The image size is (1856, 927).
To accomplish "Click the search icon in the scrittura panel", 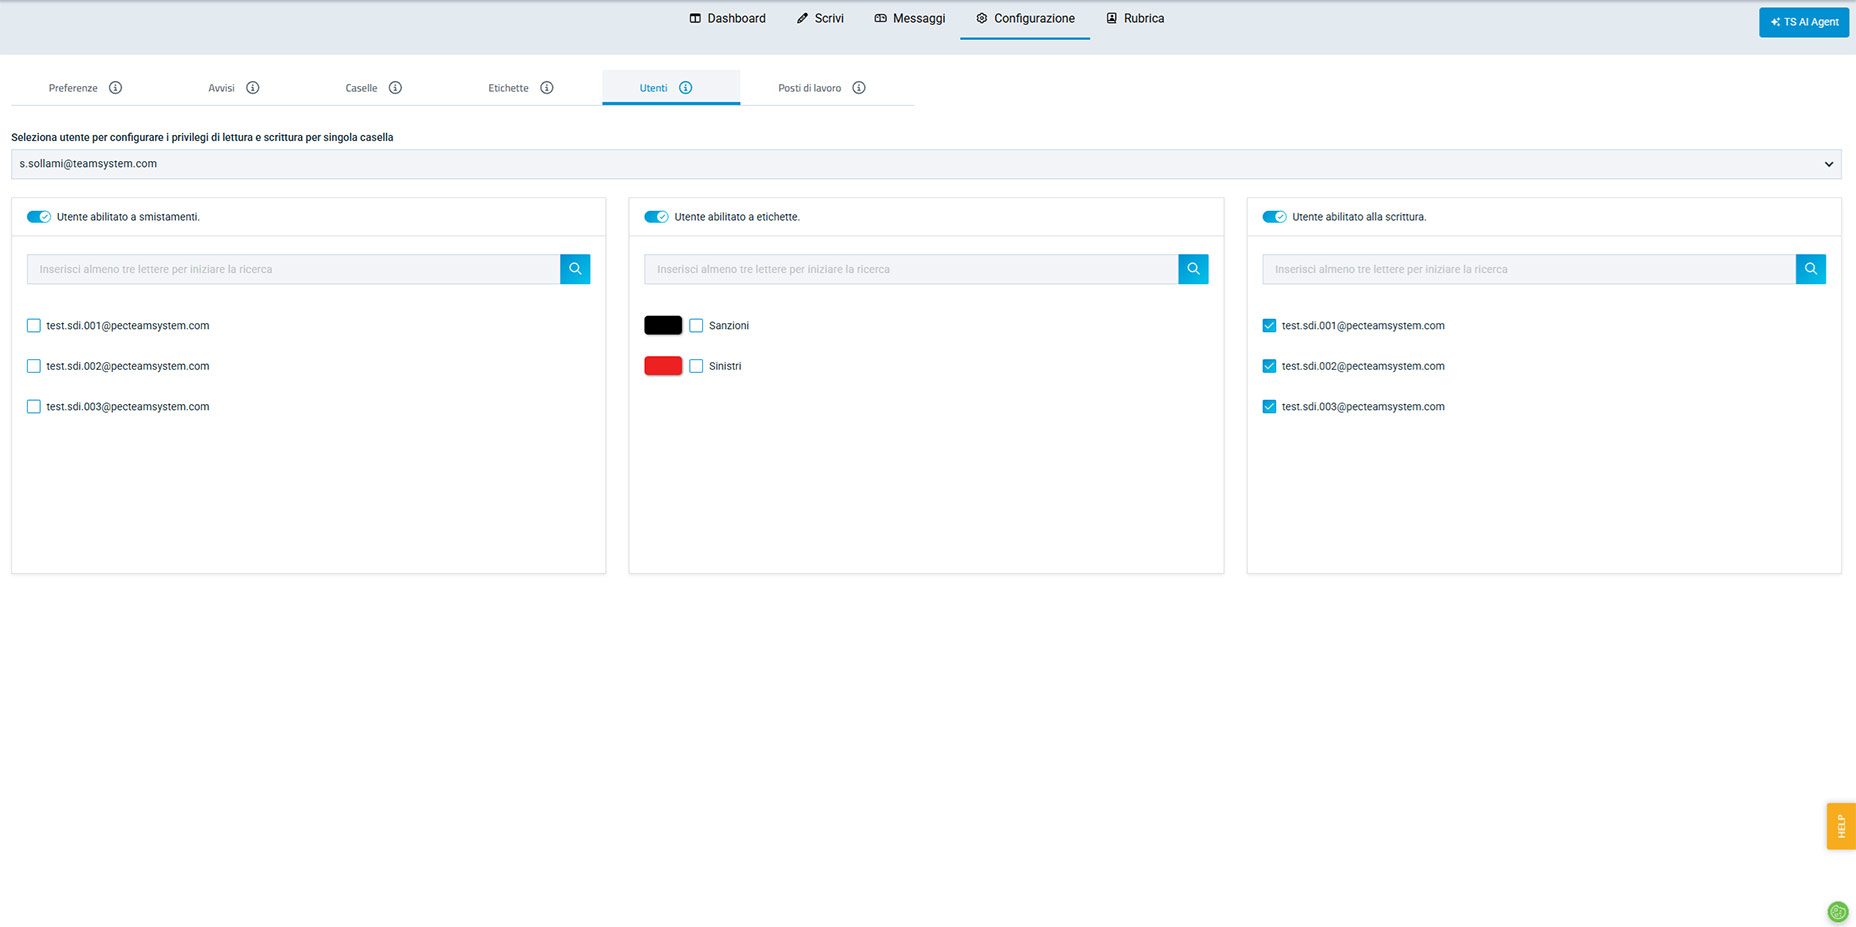I will (x=1810, y=269).
